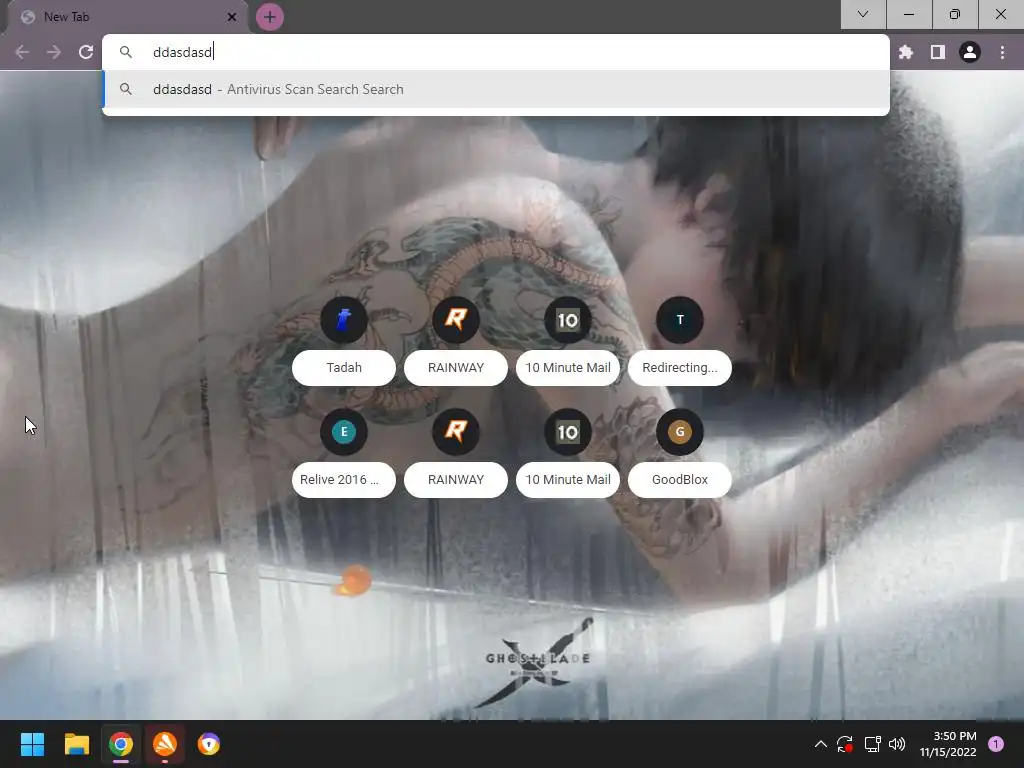Toggle the side panel icon

pyautogui.click(x=938, y=52)
